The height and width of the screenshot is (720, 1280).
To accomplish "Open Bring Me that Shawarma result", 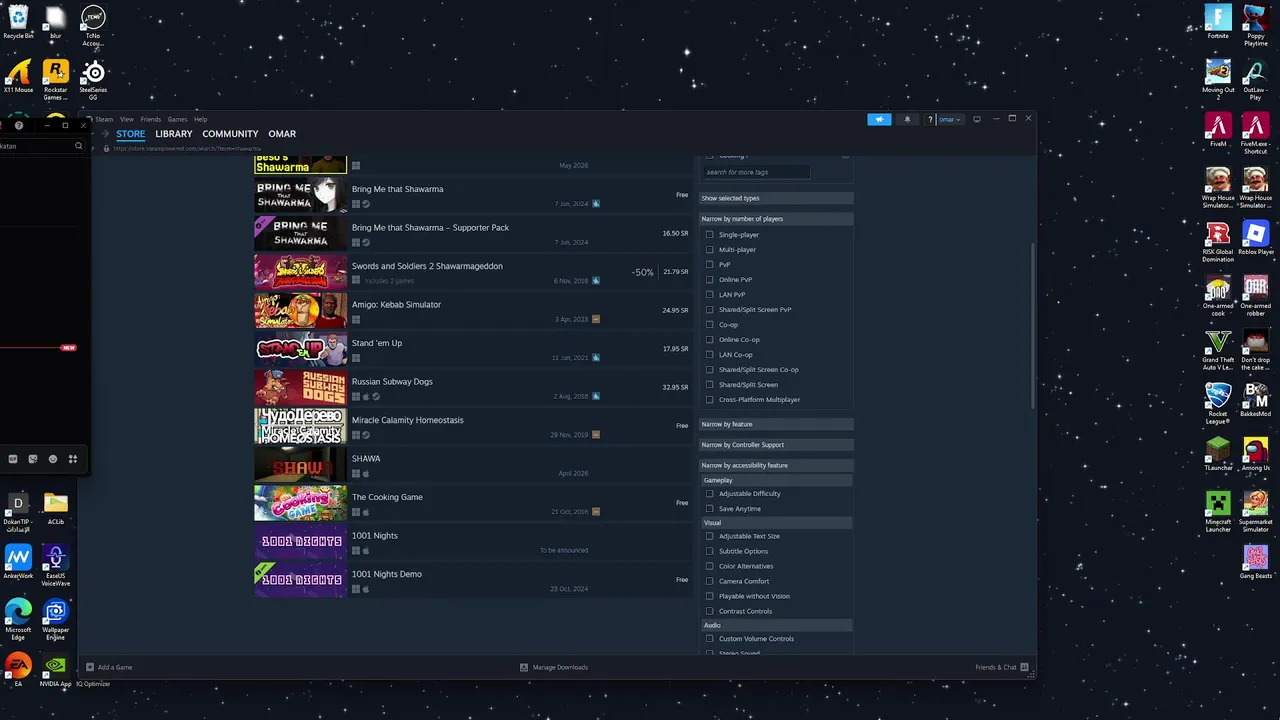I will [472, 196].
